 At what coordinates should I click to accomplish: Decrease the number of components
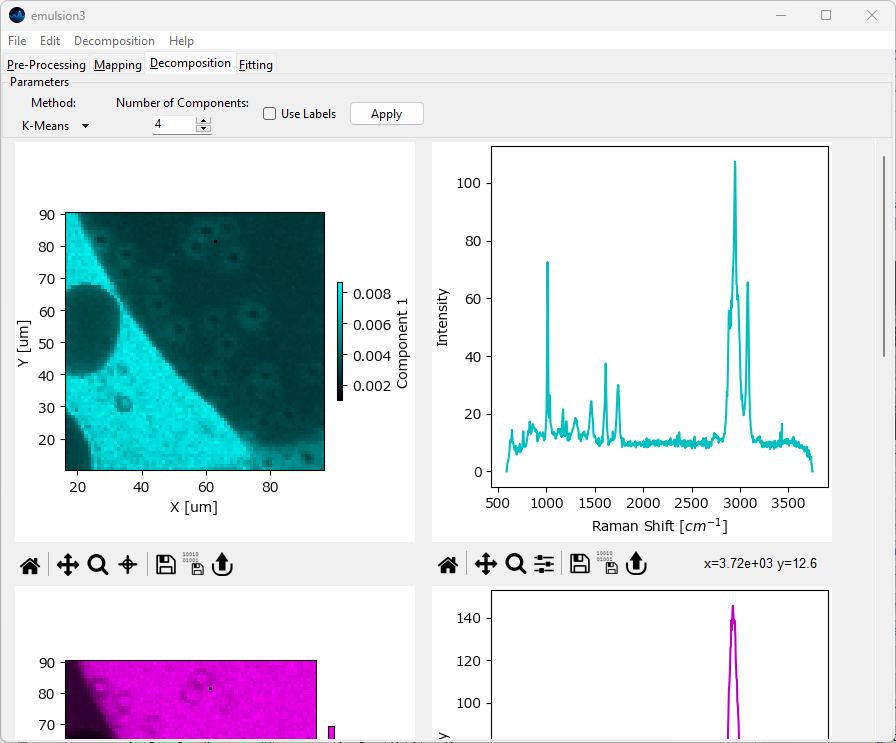(x=204, y=129)
